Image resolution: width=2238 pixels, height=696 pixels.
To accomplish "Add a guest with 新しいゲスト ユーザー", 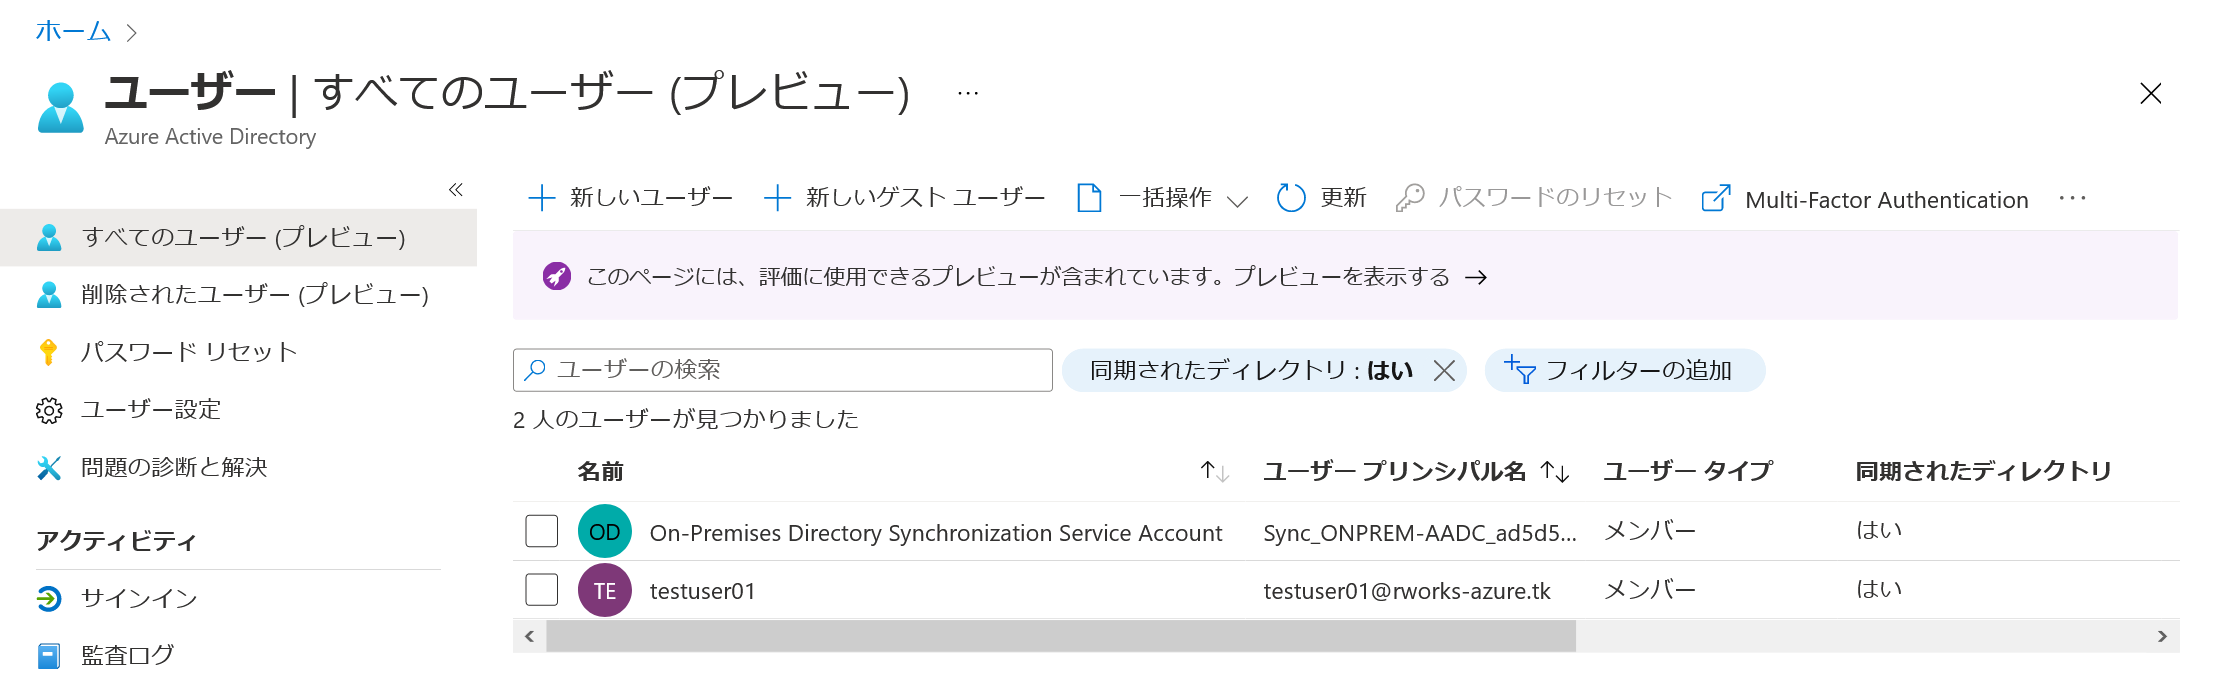I will click(x=905, y=198).
